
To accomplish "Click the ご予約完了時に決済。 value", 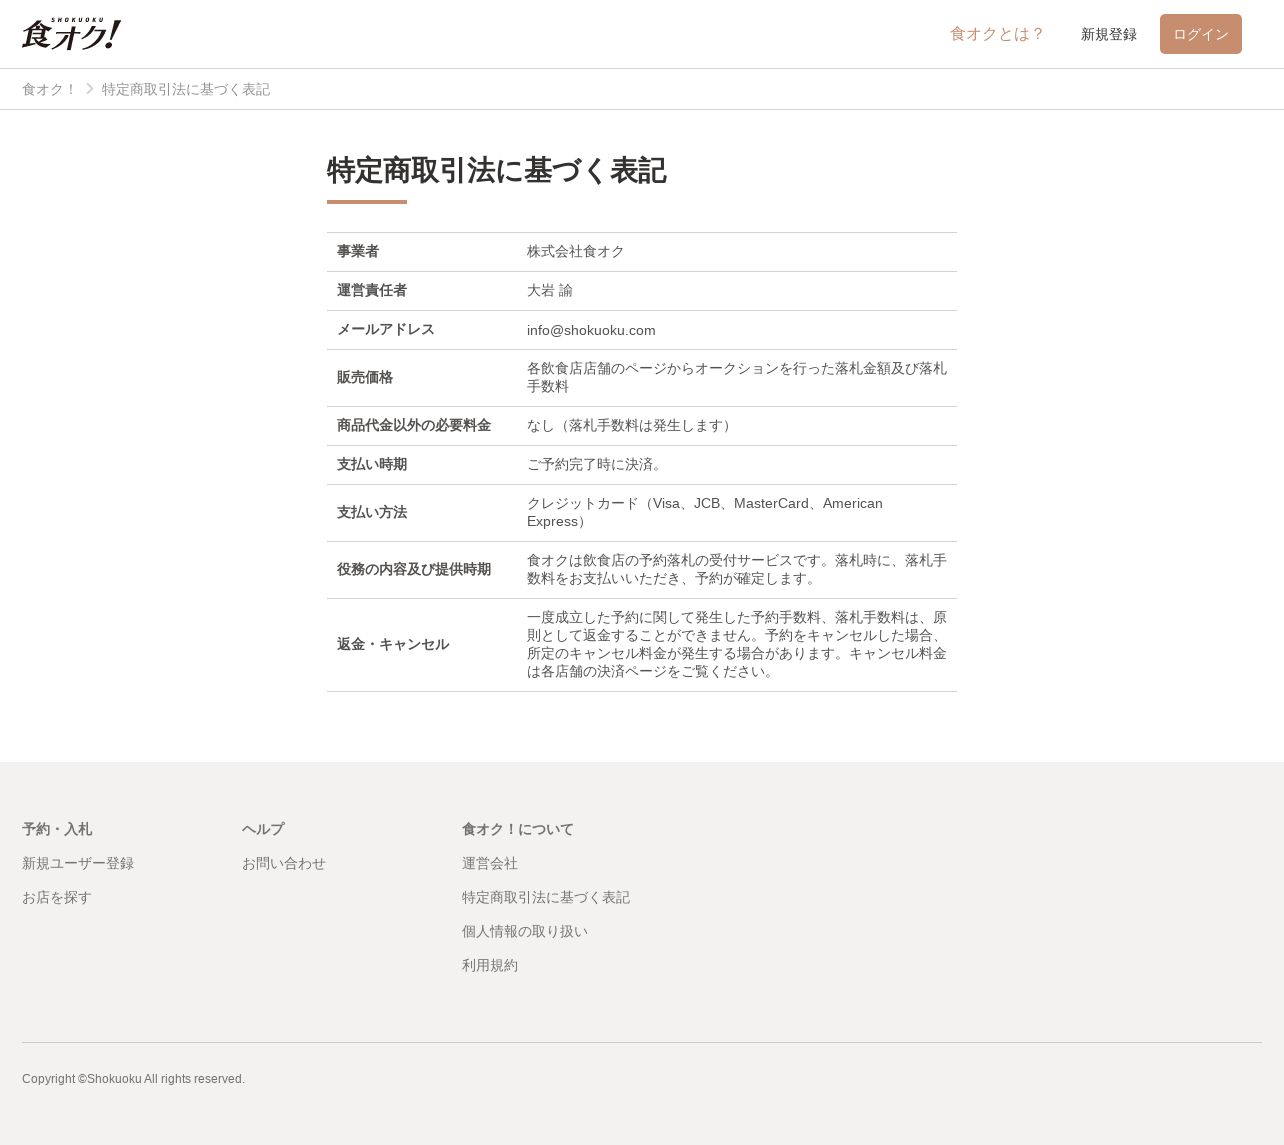I will [x=597, y=465].
